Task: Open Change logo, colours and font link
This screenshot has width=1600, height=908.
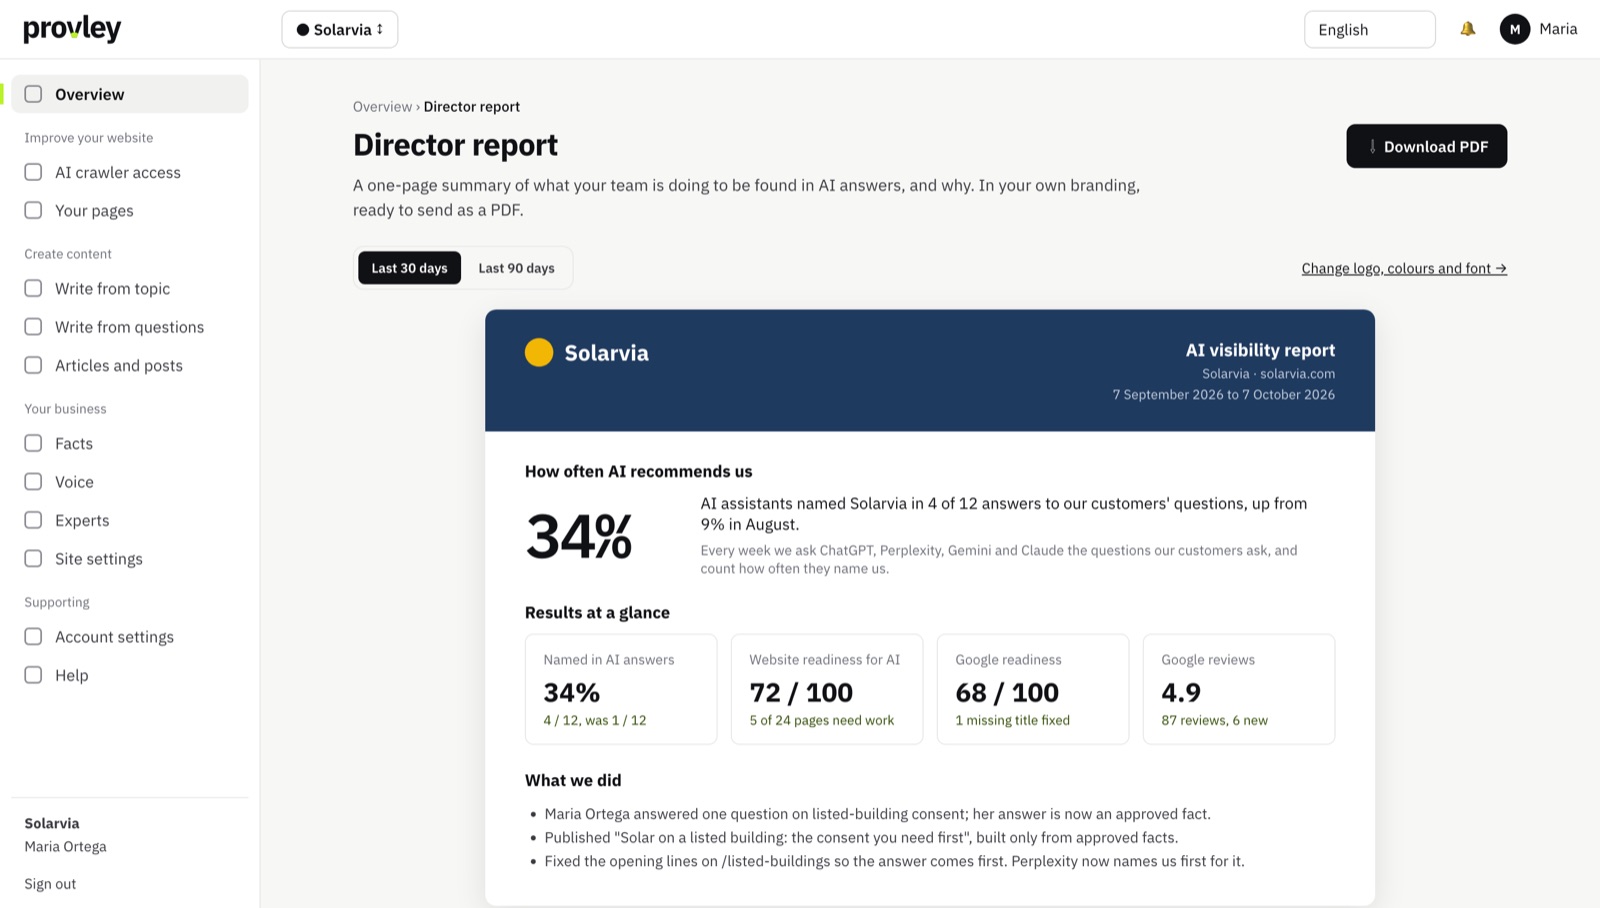Action: pos(1404,268)
